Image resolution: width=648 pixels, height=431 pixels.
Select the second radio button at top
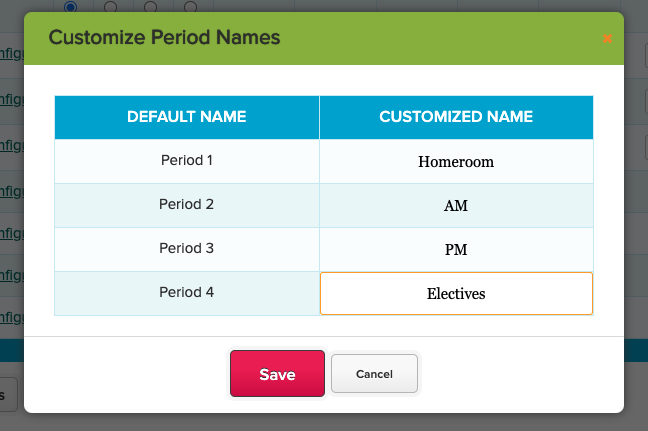point(110,6)
